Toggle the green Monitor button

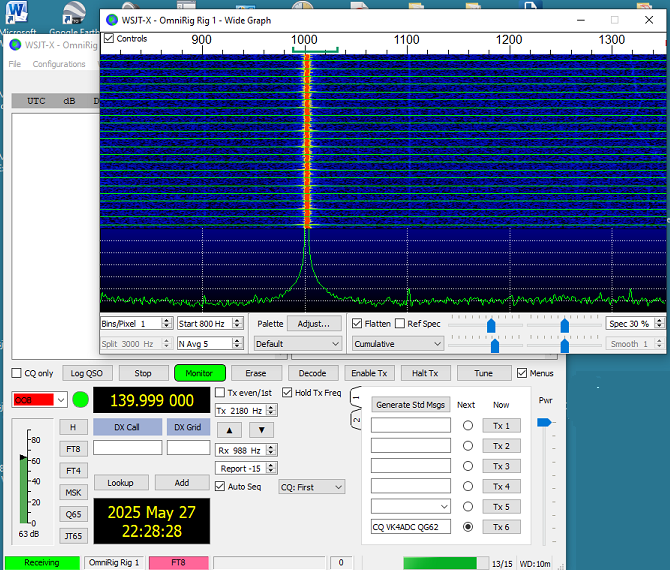tap(199, 373)
